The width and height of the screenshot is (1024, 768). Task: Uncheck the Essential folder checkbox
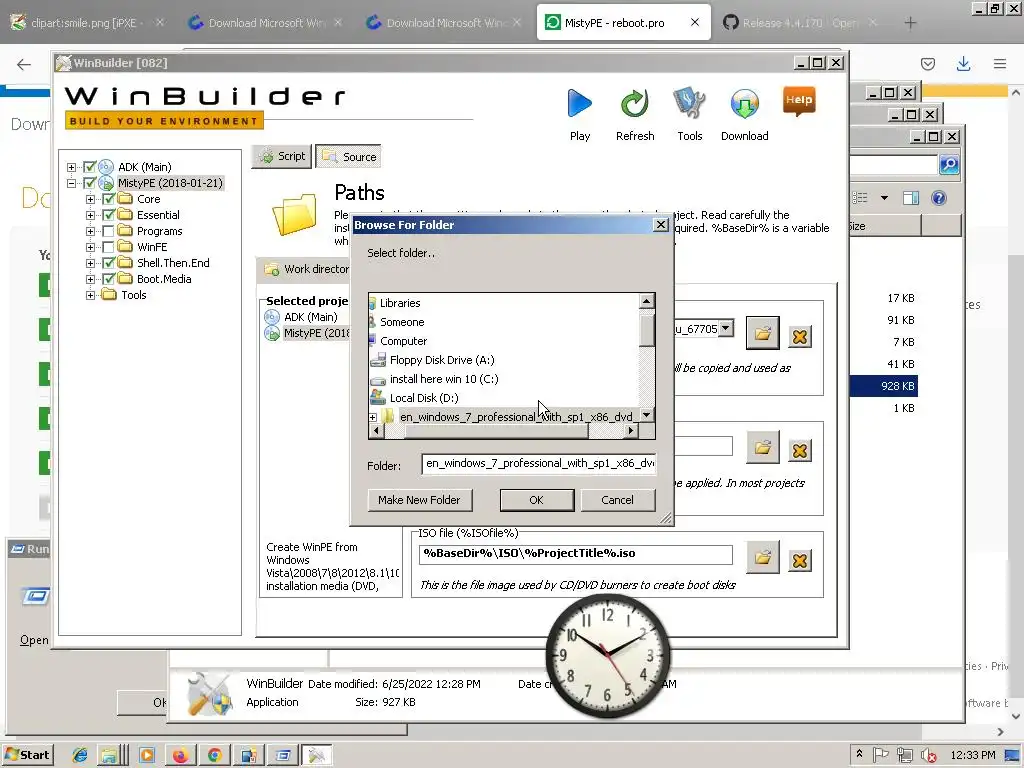[x=108, y=215]
